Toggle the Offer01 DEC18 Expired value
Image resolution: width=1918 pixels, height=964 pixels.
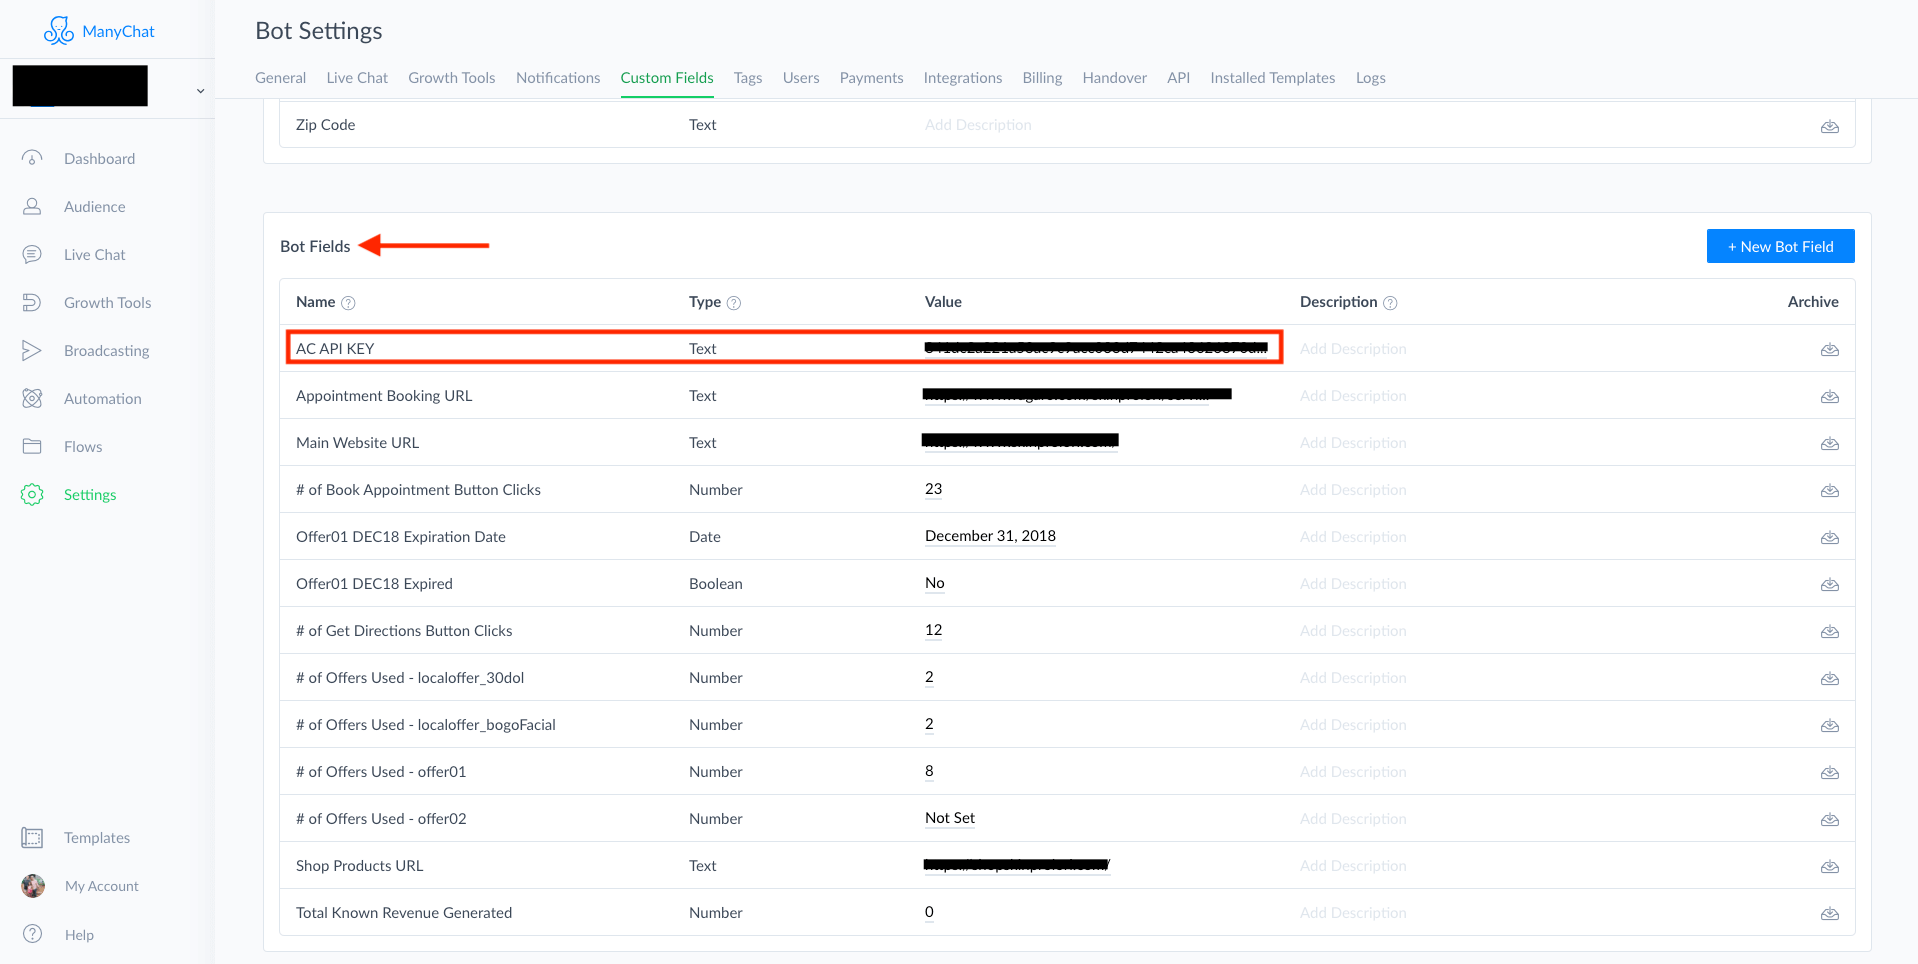[x=934, y=583]
